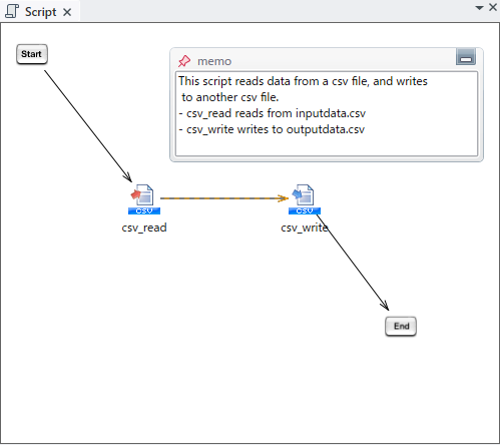The width and height of the screenshot is (500, 445).
Task: Minimize the memo note
Action: tap(466, 57)
